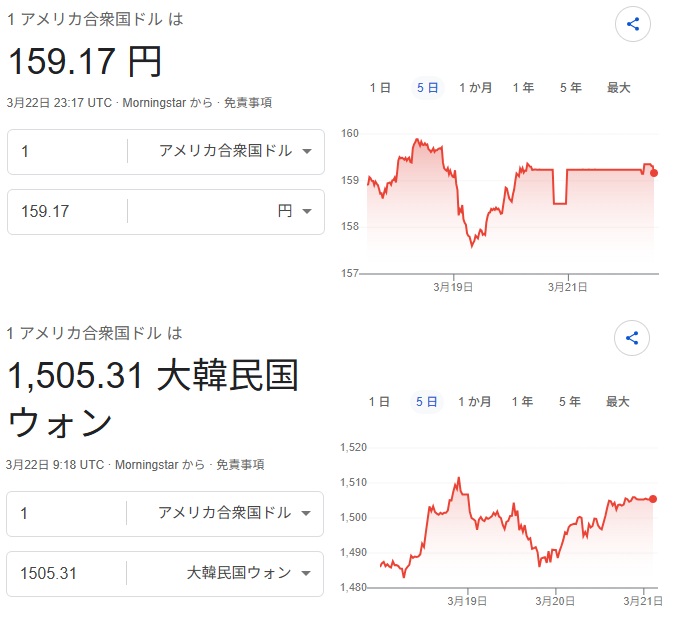
Task: Click red endpoint marker on yen chart
Action: tap(654, 173)
